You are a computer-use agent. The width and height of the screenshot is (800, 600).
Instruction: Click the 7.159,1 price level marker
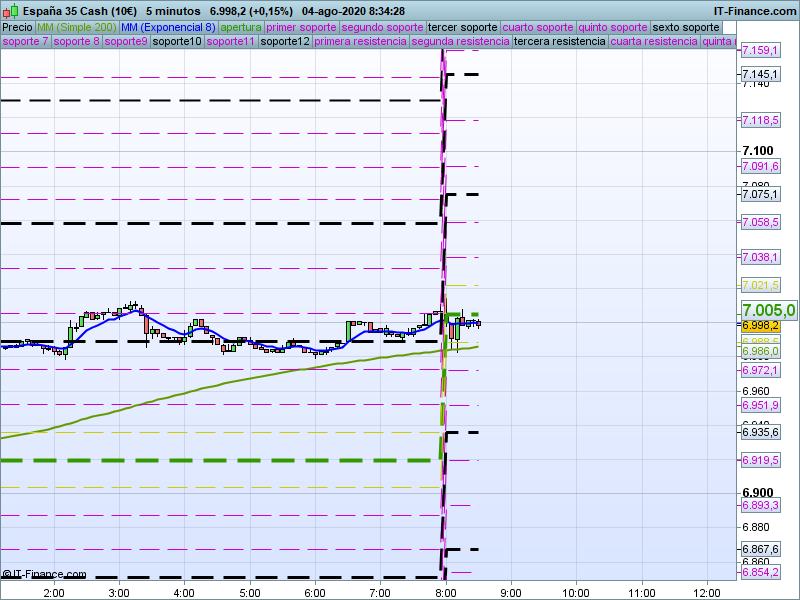pos(760,50)
